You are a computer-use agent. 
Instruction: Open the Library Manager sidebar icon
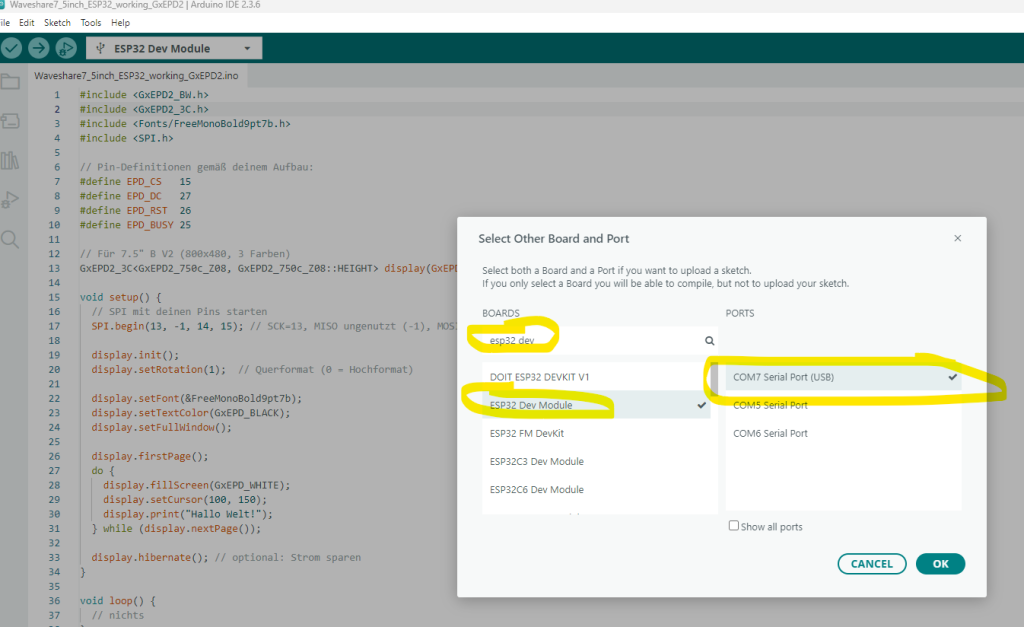[x=10, y=160]
